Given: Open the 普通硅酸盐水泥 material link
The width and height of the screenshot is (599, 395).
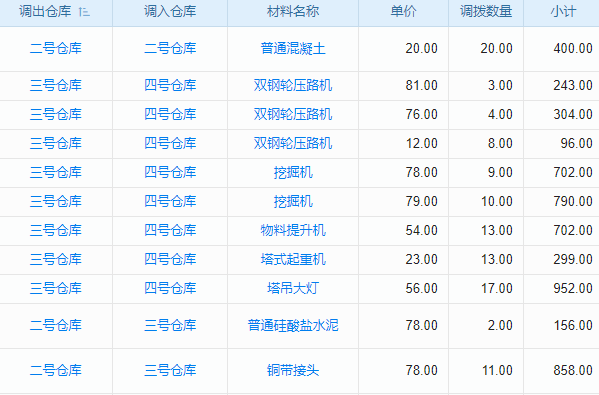Looking at the screenshot, I should 293,325.
